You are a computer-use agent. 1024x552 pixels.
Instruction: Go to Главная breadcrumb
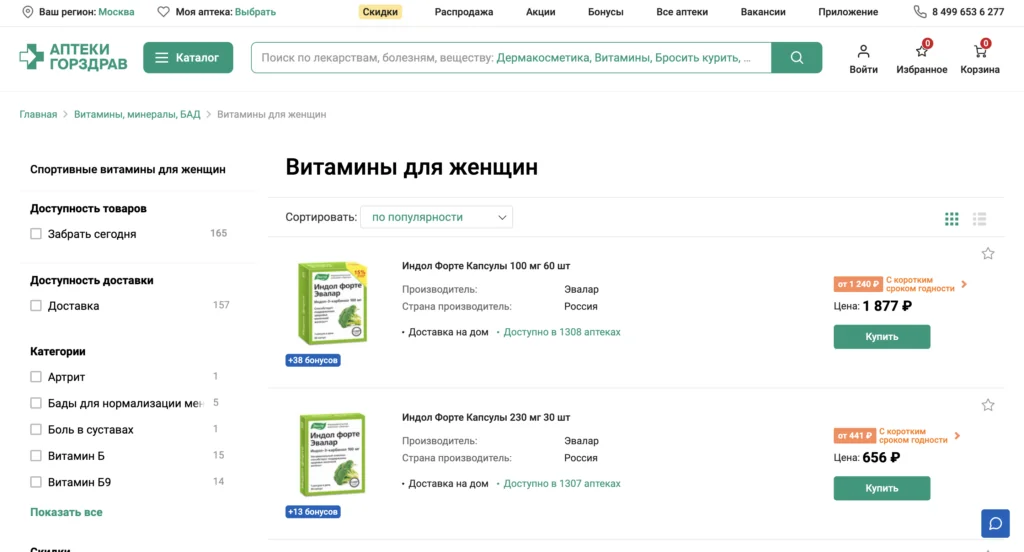(x=38, y=114)
